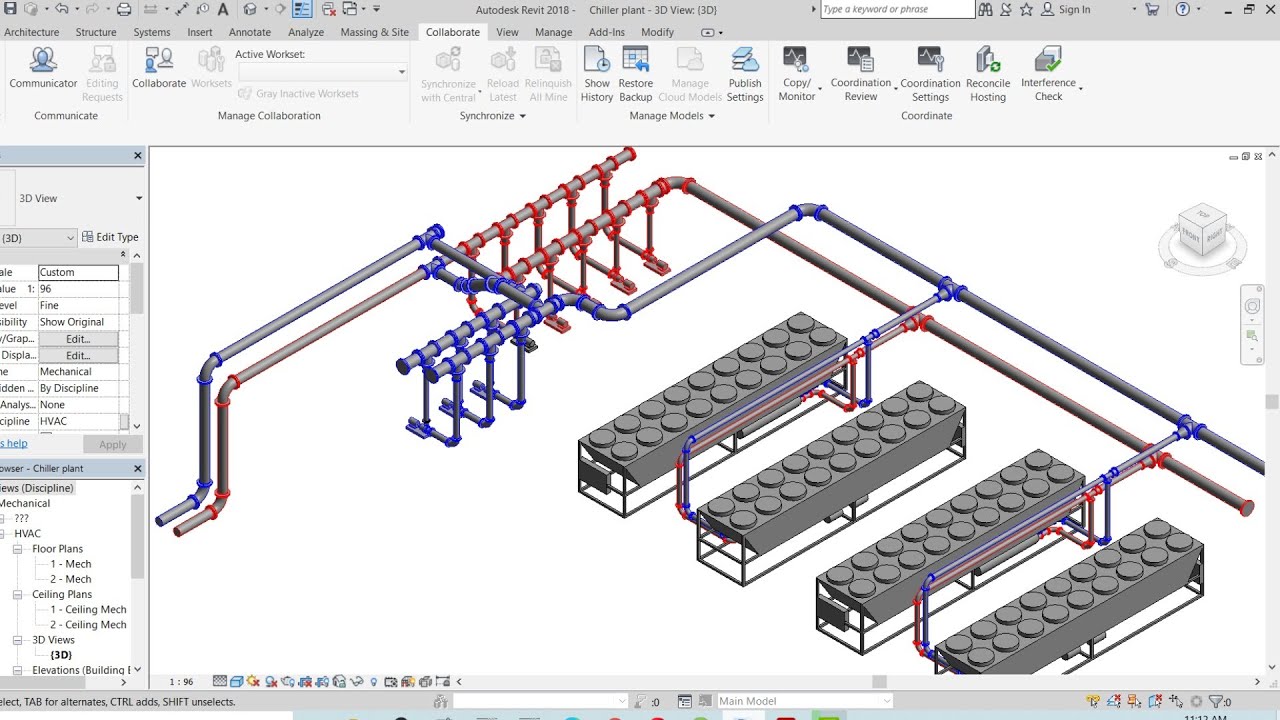Switch to the Systems tab

[152, 32]
